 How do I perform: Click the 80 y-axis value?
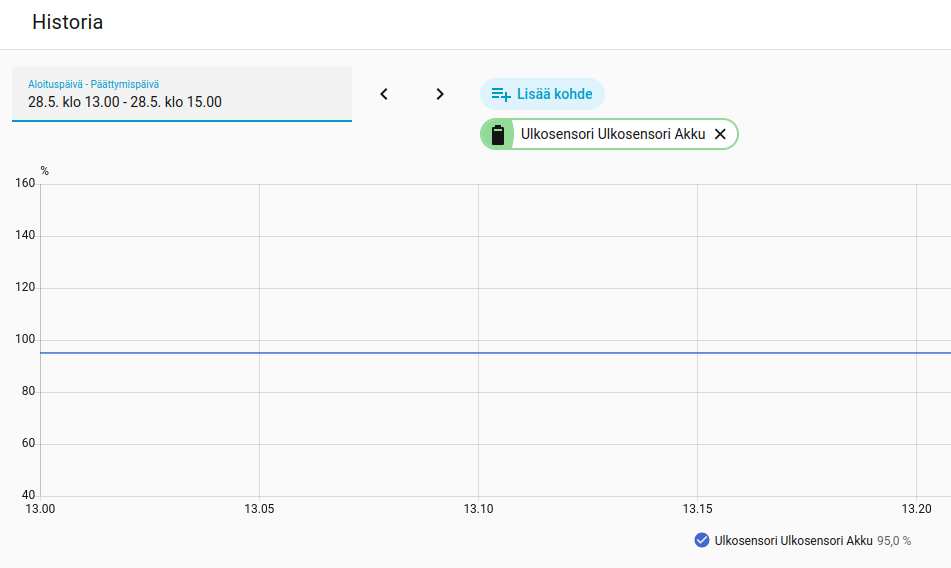(x=29, y=392)
